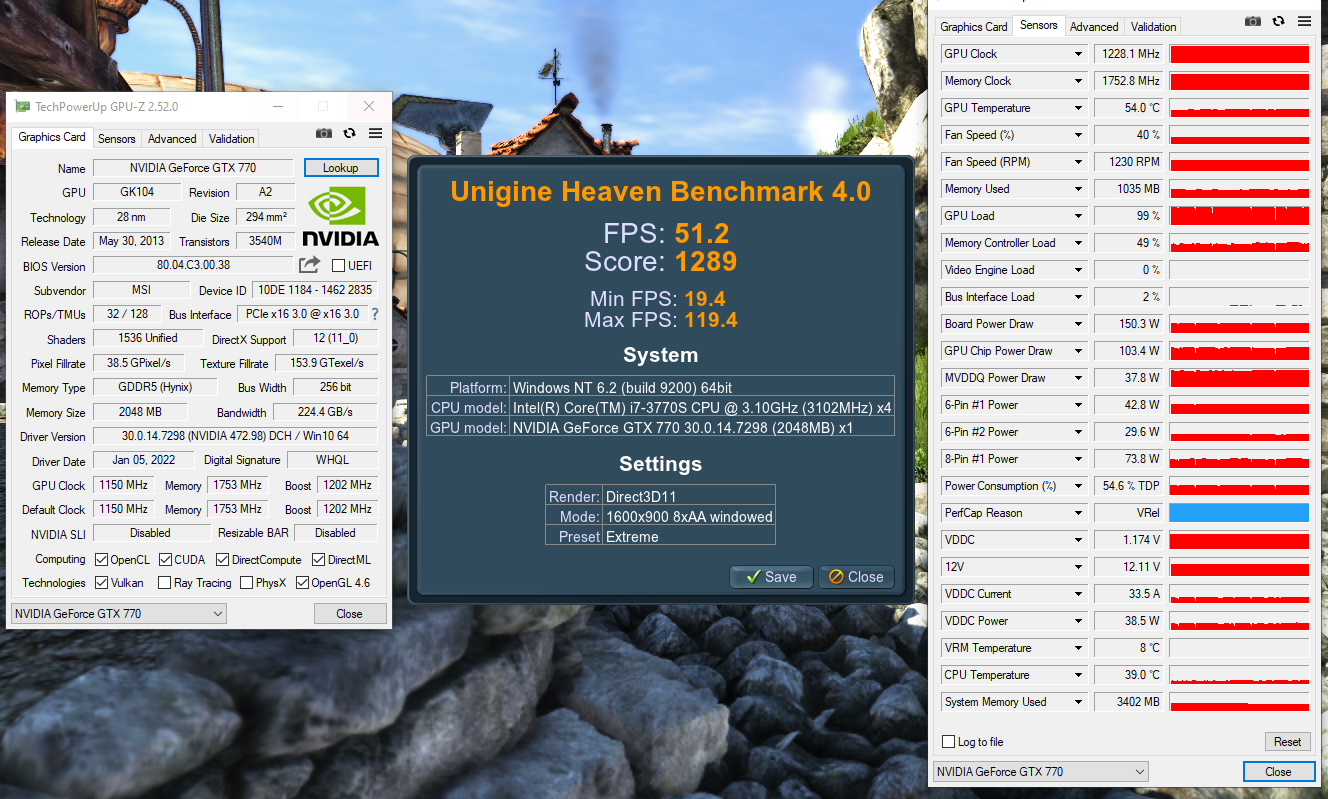Take a screenshot via camera icon in Graphics Card window
Image resolution: width=1328 pixels, height=799 pixels.
324,133
